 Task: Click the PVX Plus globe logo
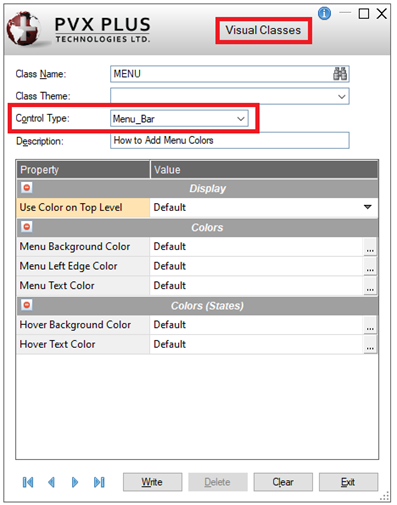[x=23, y=28]
